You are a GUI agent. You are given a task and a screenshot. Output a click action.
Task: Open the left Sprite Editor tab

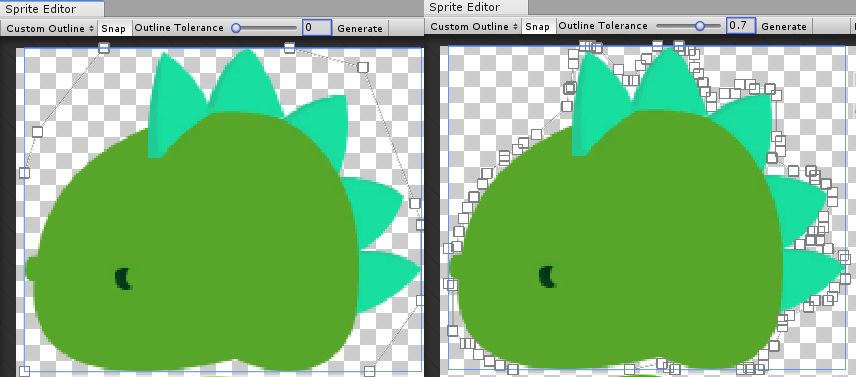(52, 9)
